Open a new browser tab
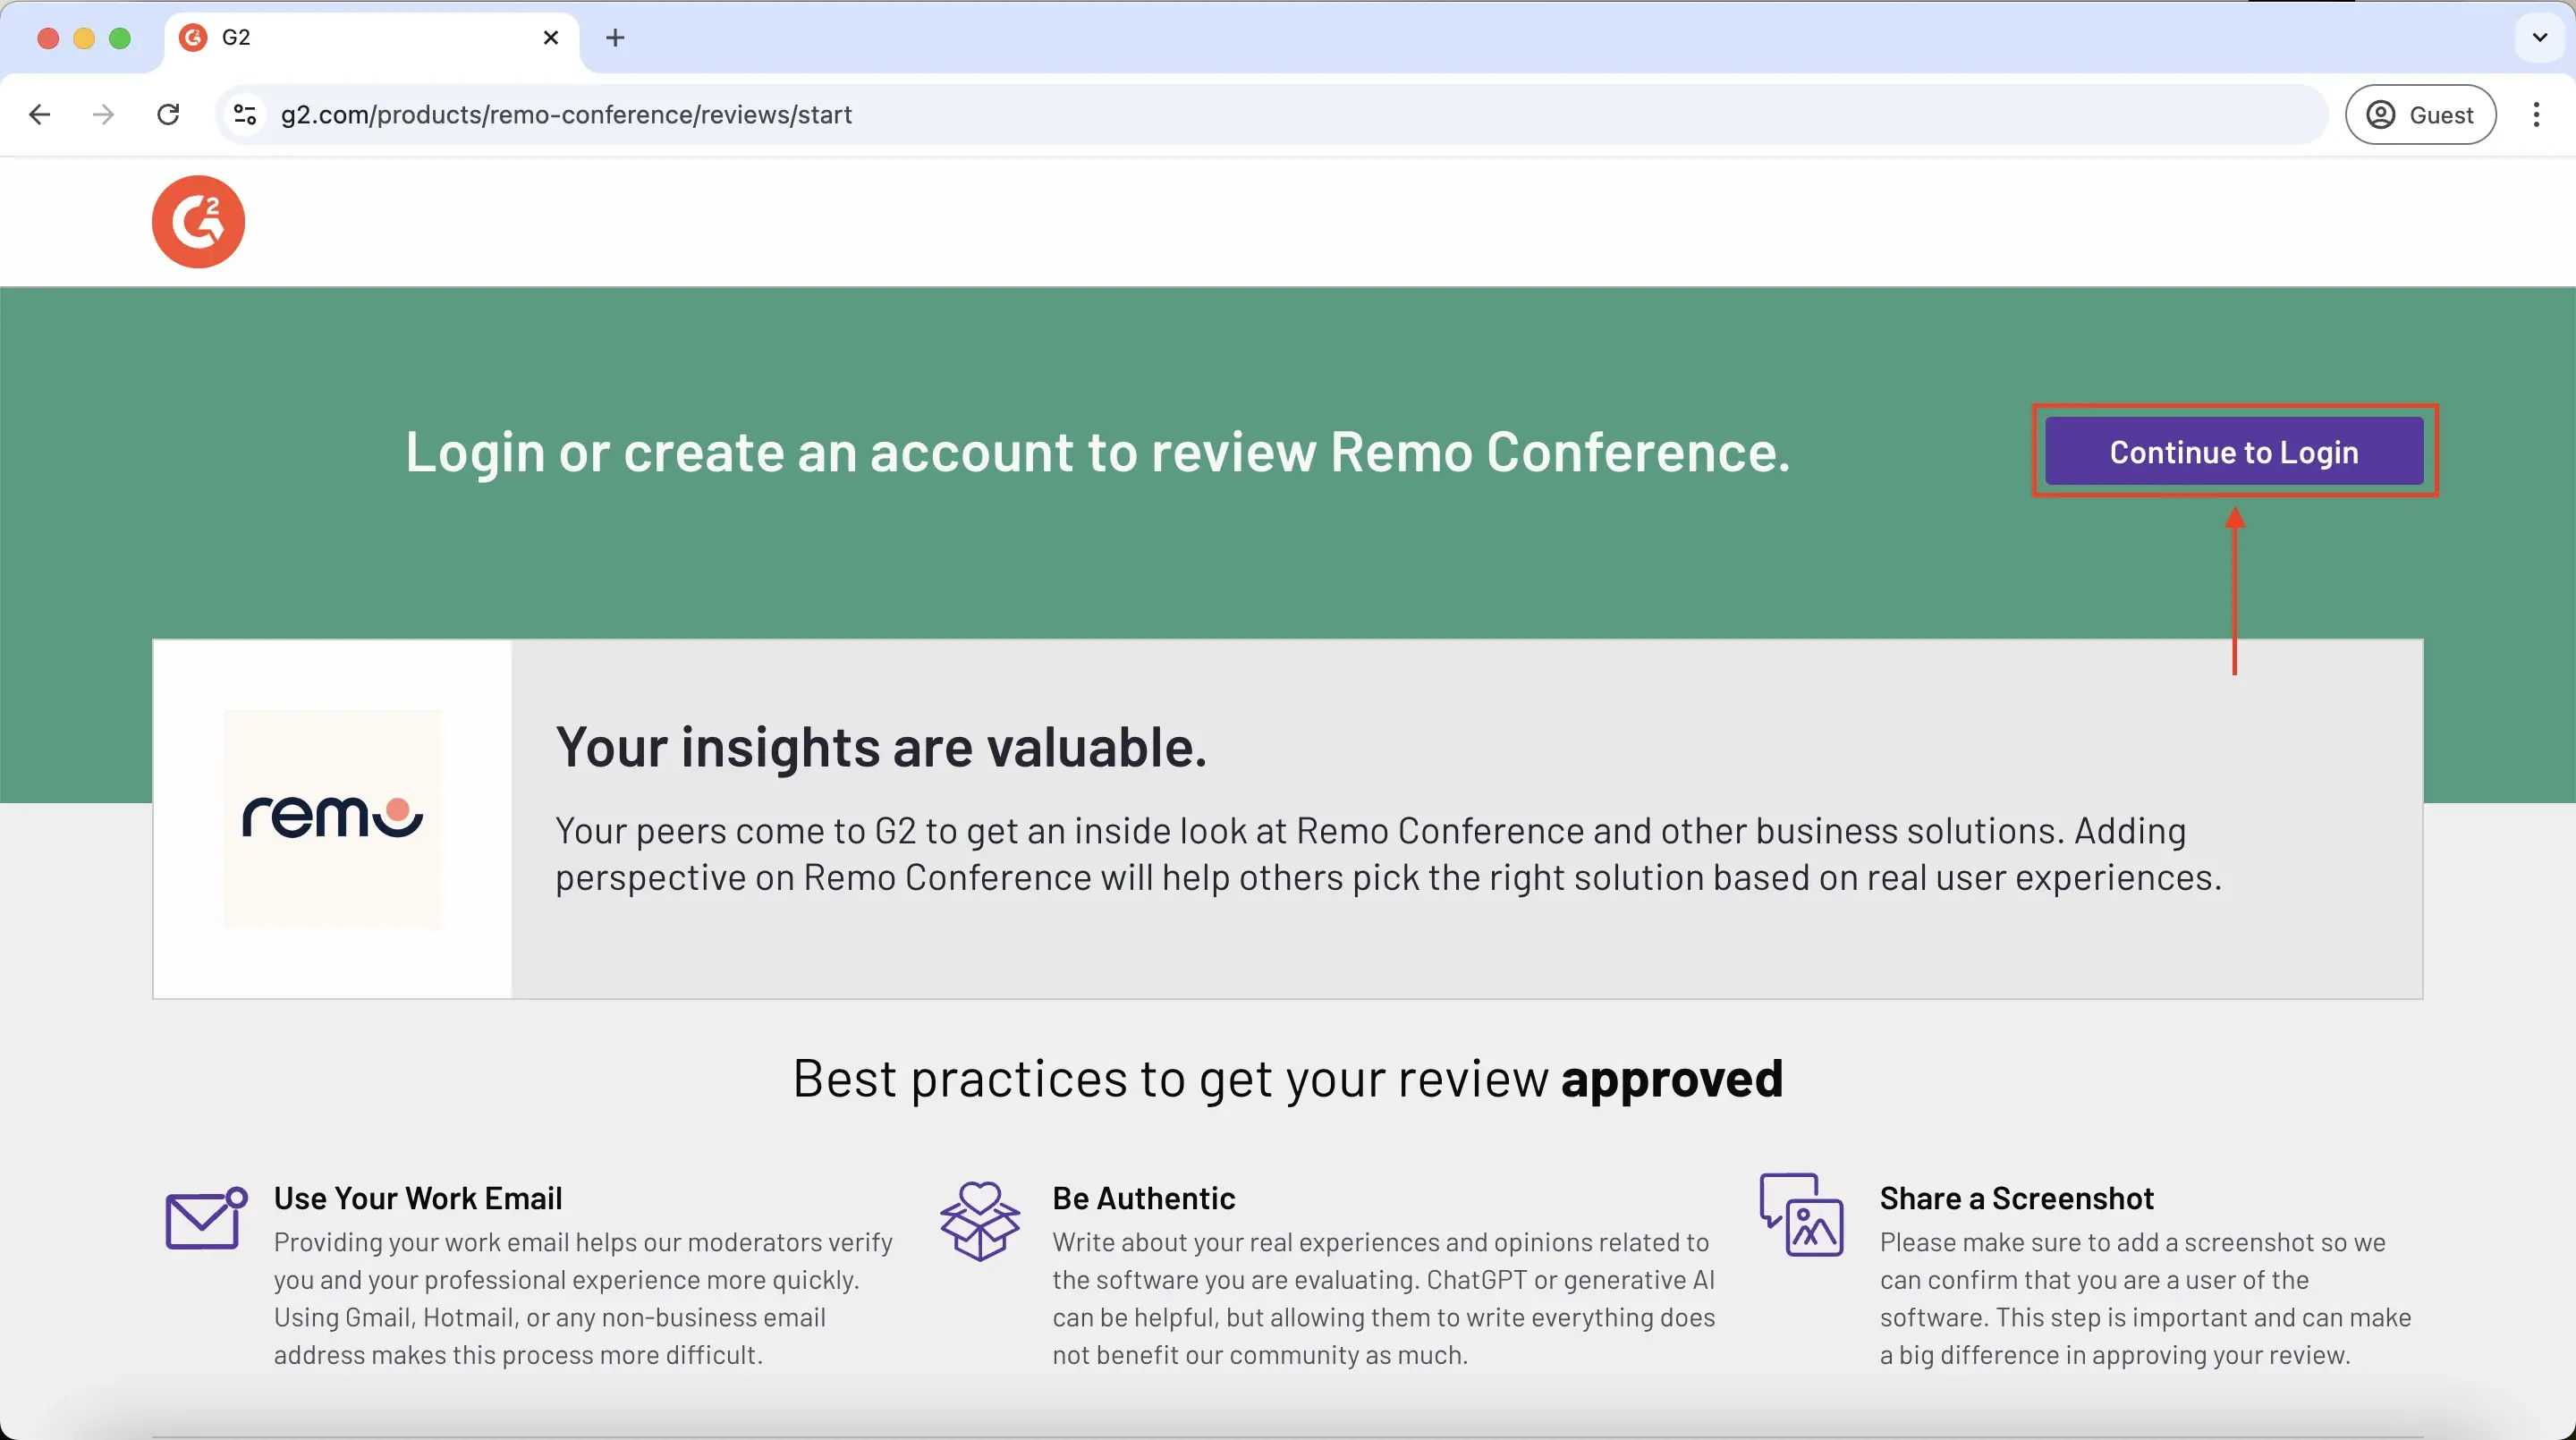This screenshot has width=2576, height=1440. [615, 38]
